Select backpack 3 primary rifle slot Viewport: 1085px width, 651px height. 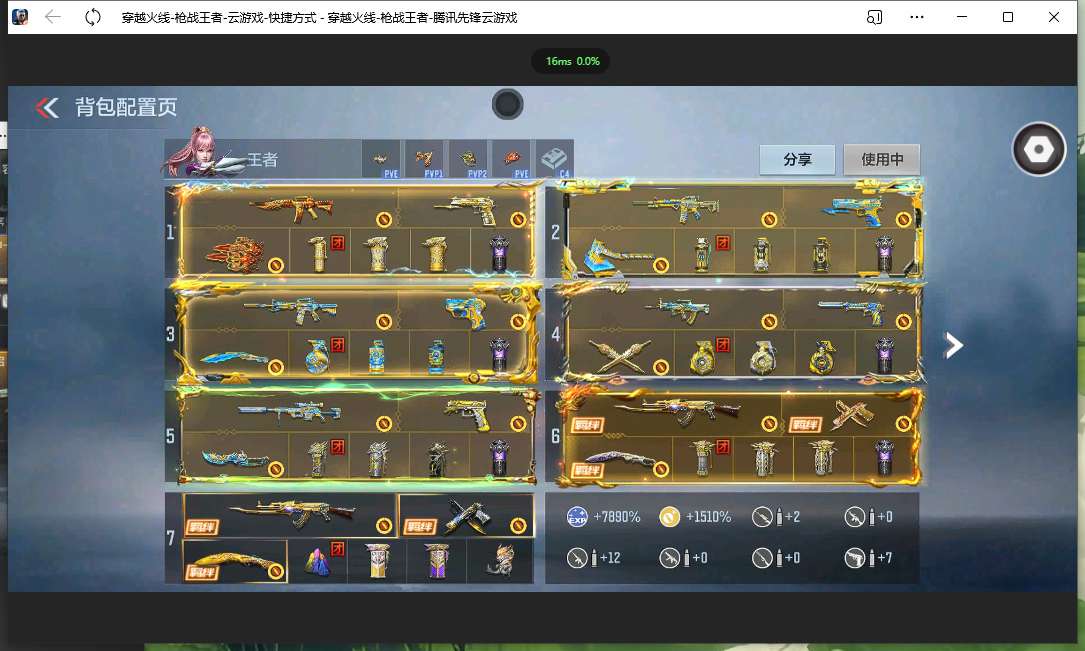291,309
